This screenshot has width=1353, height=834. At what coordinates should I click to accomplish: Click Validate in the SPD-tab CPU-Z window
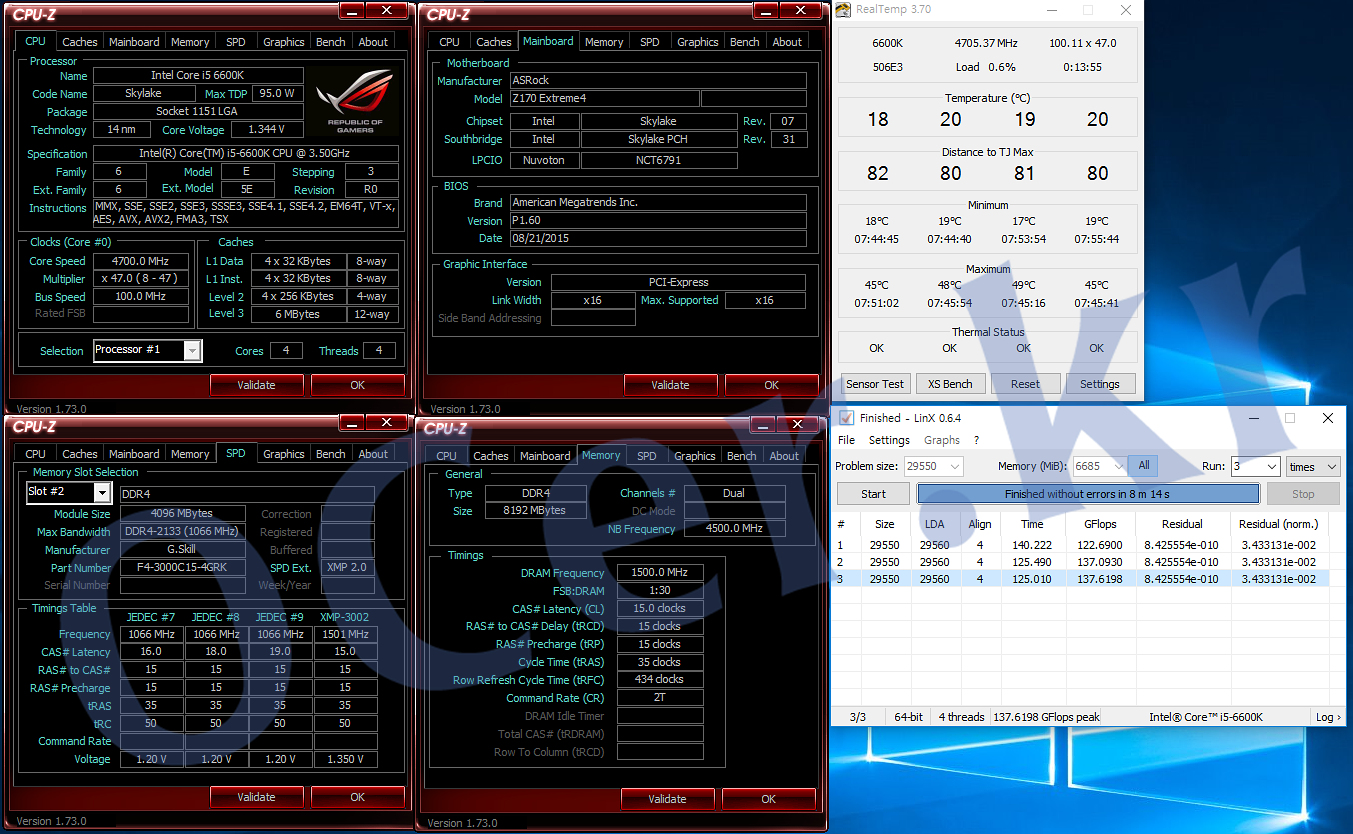257,797
